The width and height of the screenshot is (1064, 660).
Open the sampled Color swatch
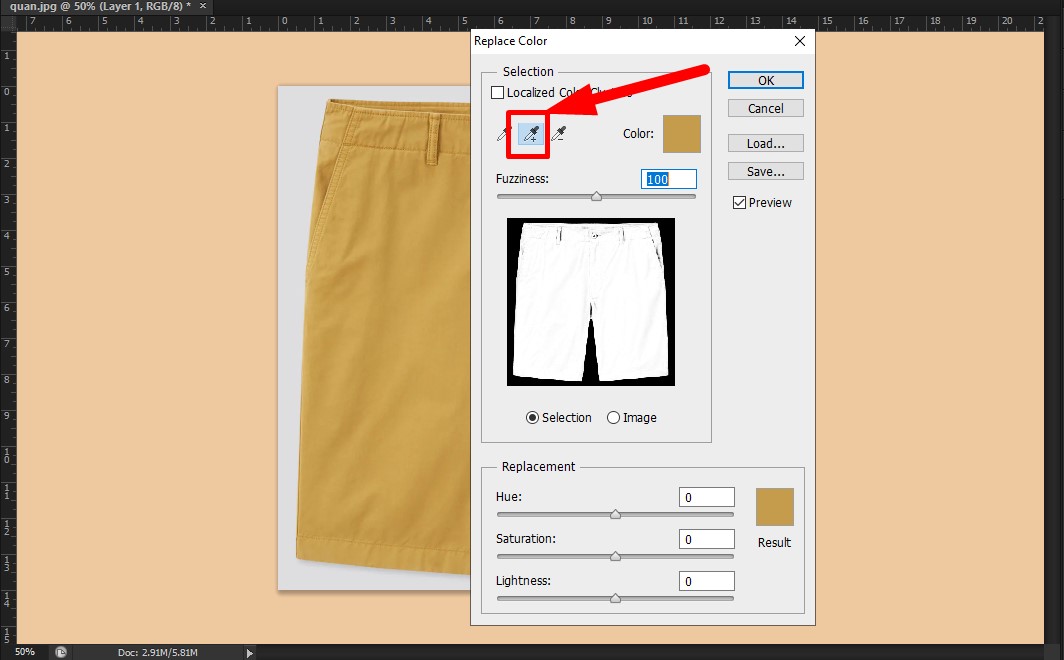click(x=681, y=134)
